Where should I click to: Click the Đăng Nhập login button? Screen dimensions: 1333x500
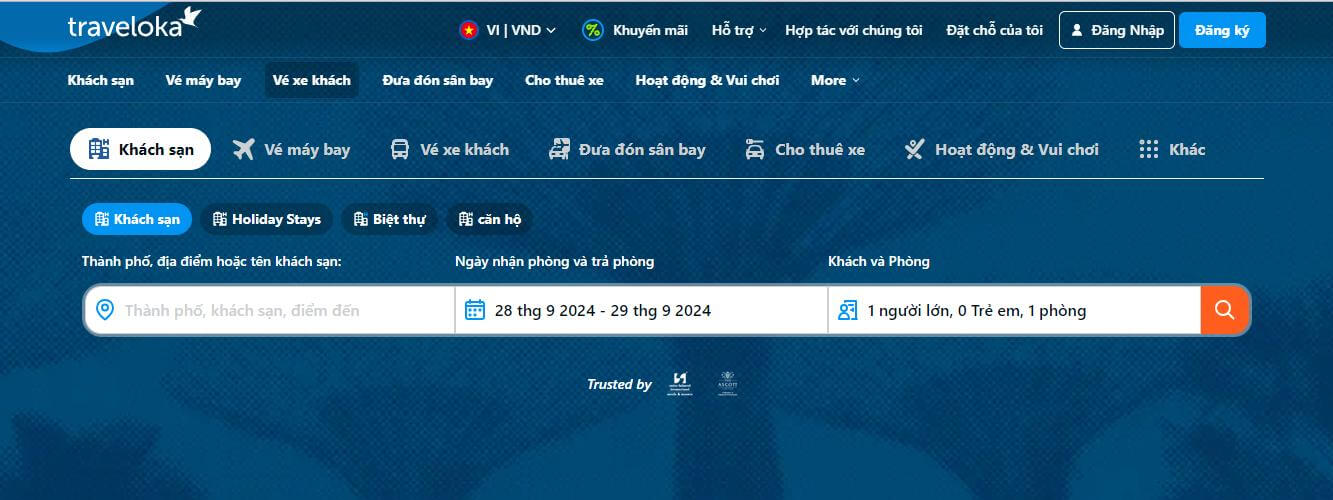coord(1117,30)
